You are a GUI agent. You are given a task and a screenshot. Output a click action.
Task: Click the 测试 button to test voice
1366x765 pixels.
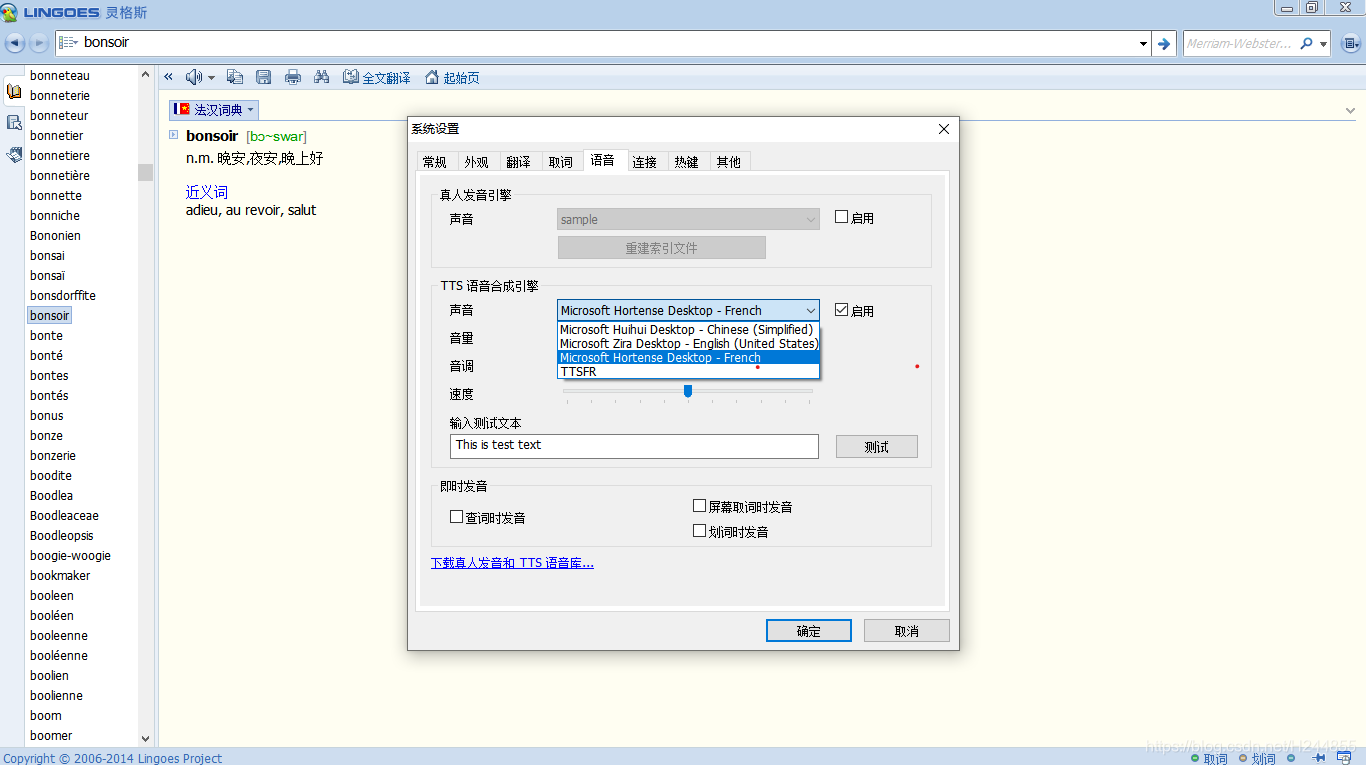(876, 446)
